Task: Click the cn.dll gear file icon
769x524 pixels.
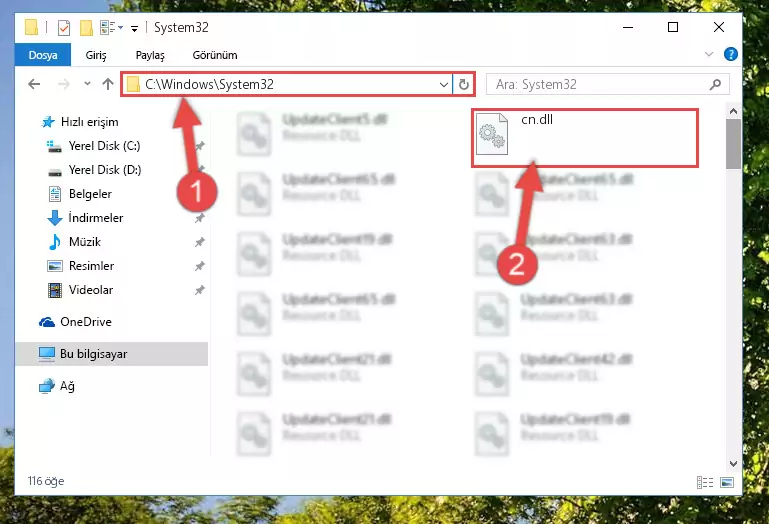Action: point(492,134)
